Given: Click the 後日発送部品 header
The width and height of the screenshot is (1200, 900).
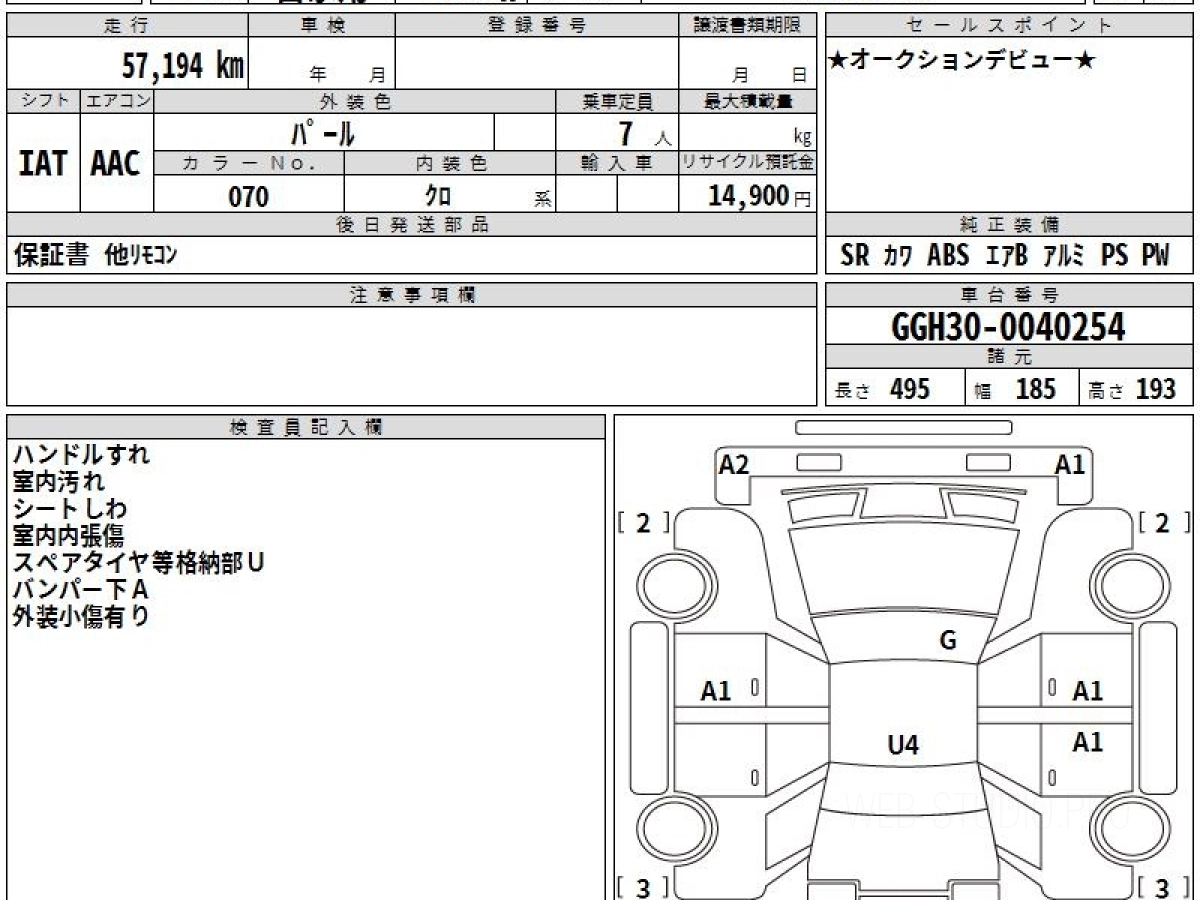Looking at the screenshot, I should [x=411, y=225].
